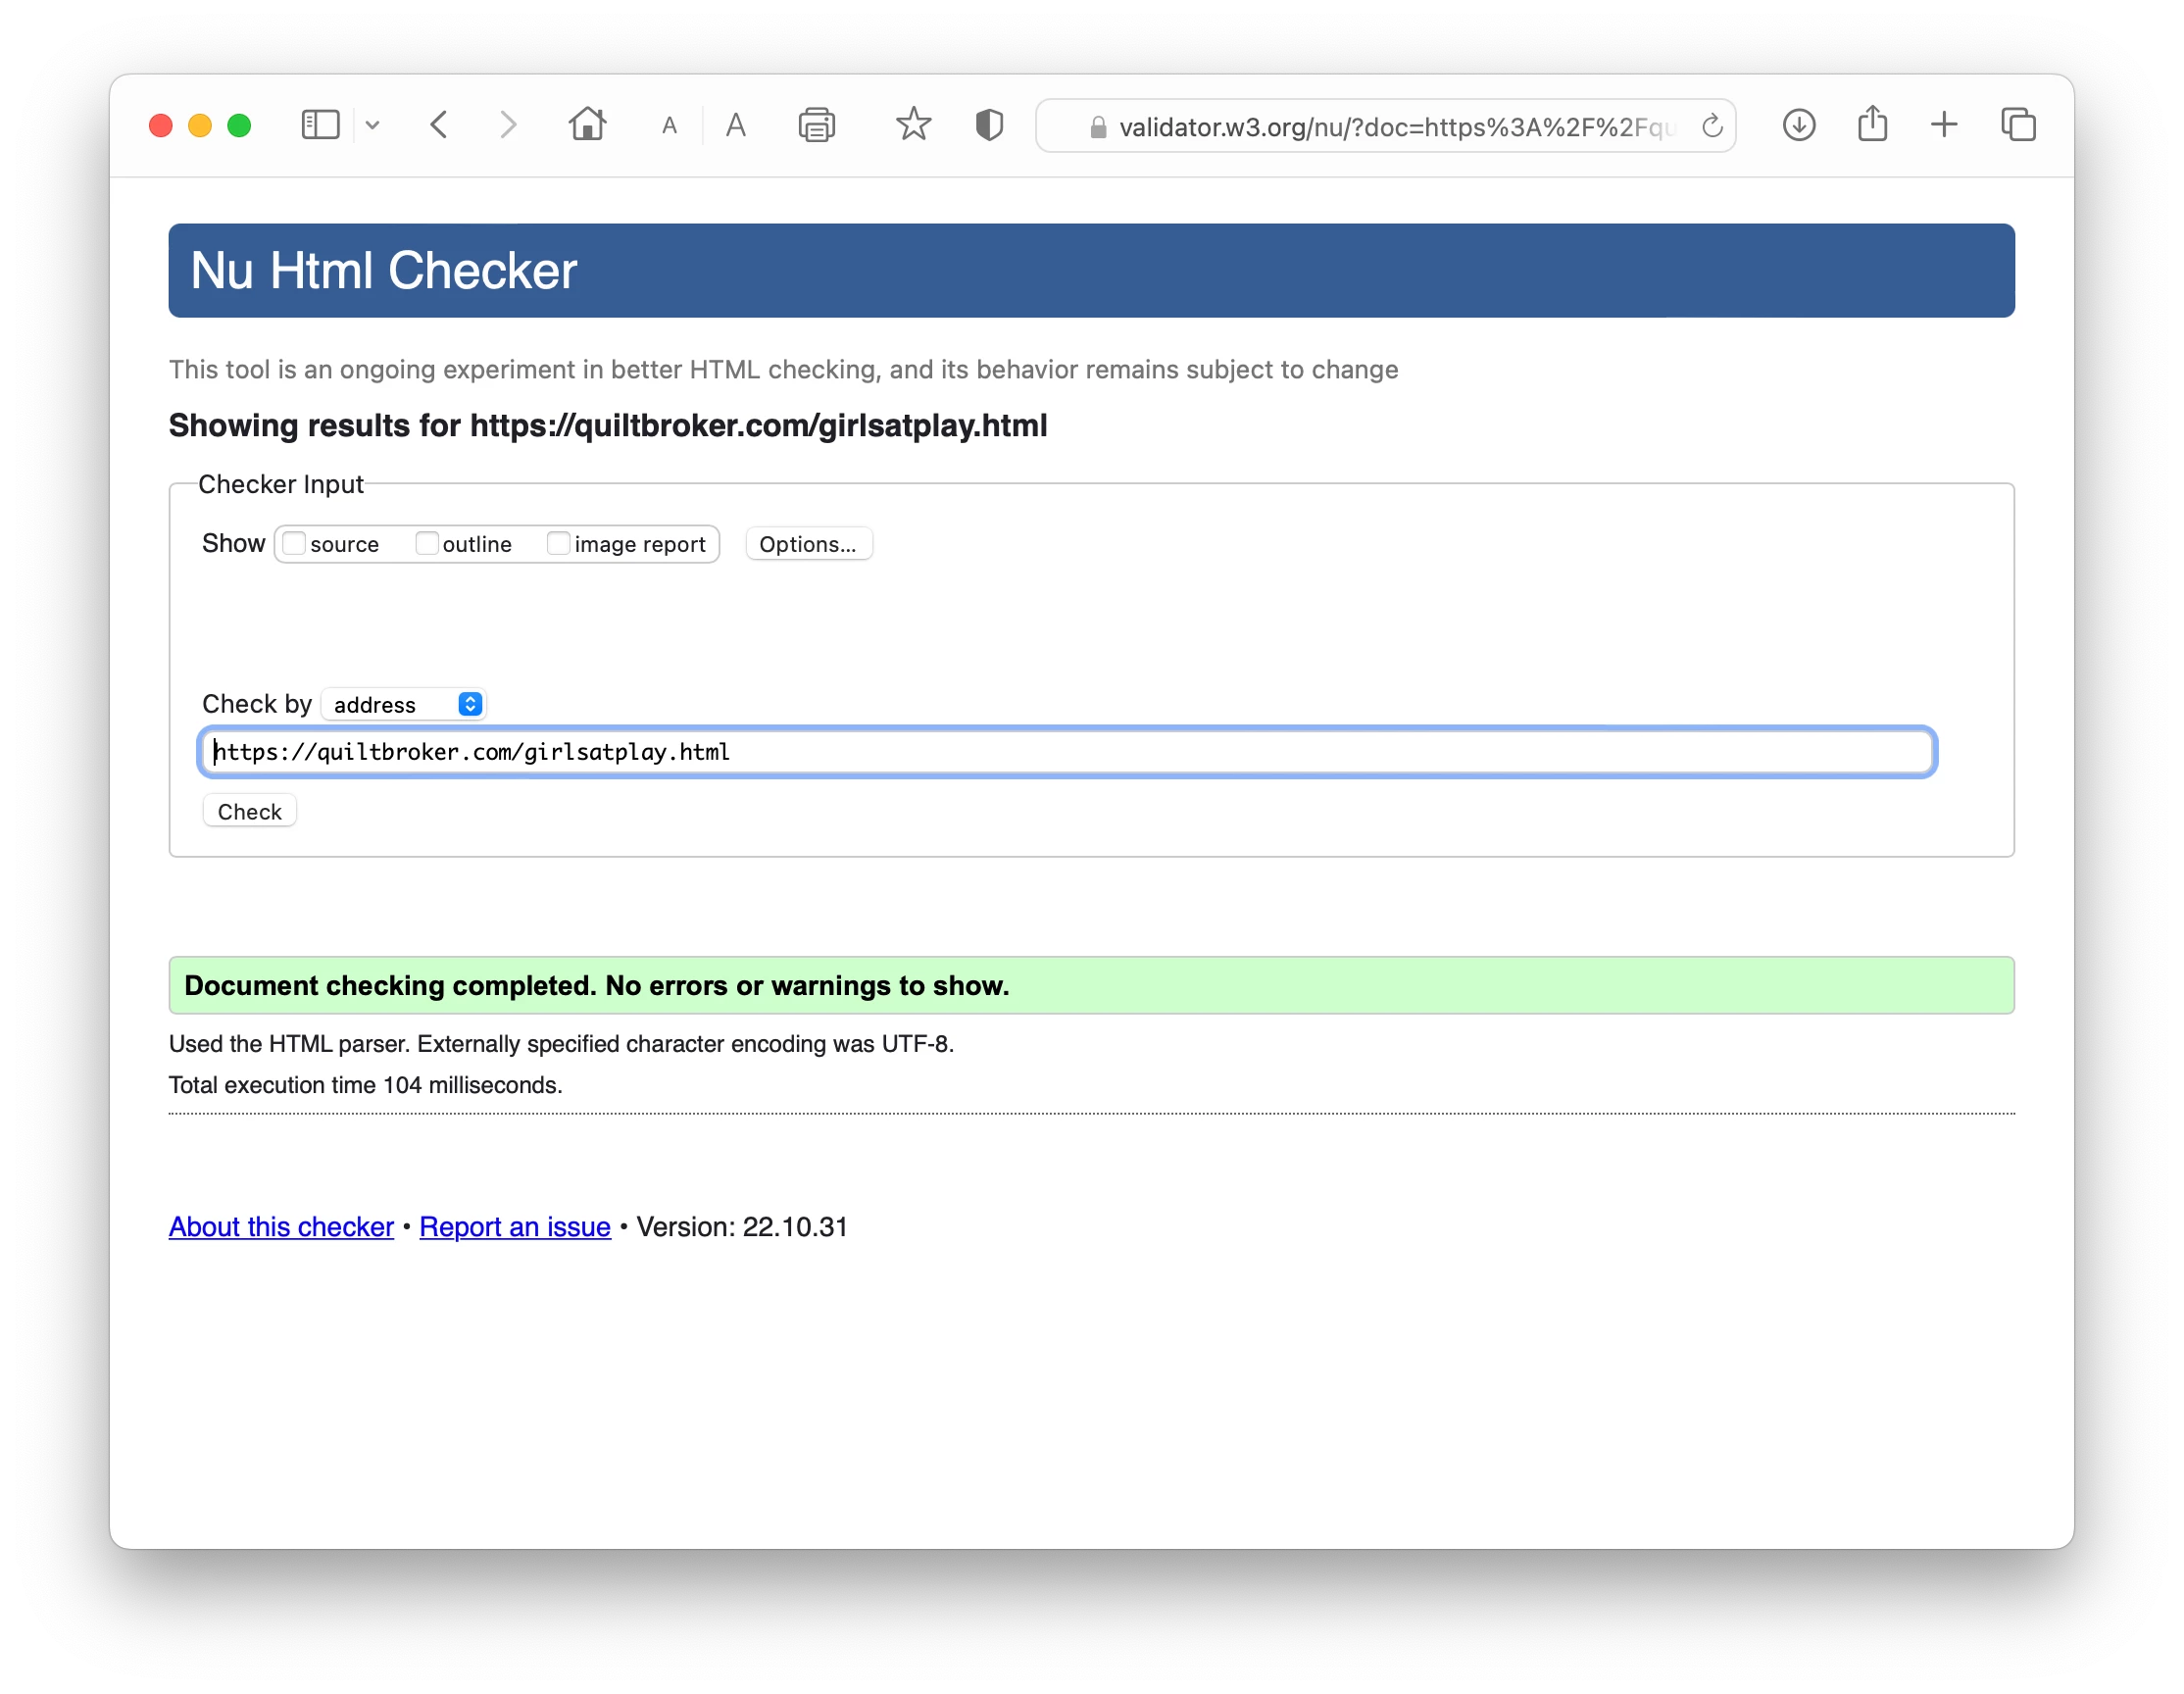Open the Check by address dropdown
Screen dimensions: 2184x1694
(404, 704)
